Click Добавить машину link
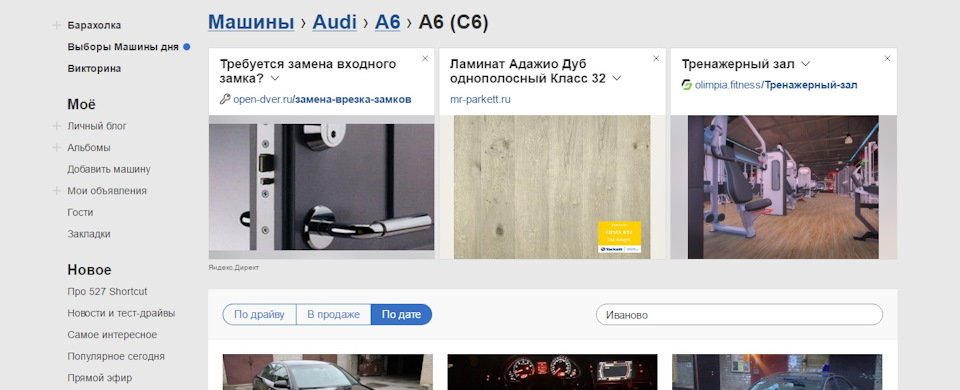 [109, 169]
